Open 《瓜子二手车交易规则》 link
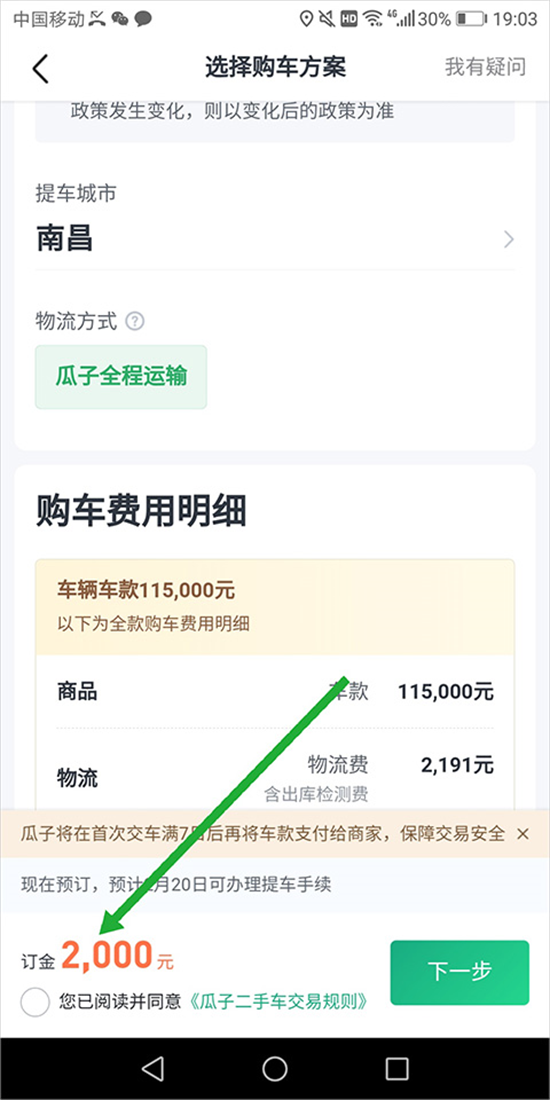Viewport: 550px width, 1100px height. [278, 1002]
